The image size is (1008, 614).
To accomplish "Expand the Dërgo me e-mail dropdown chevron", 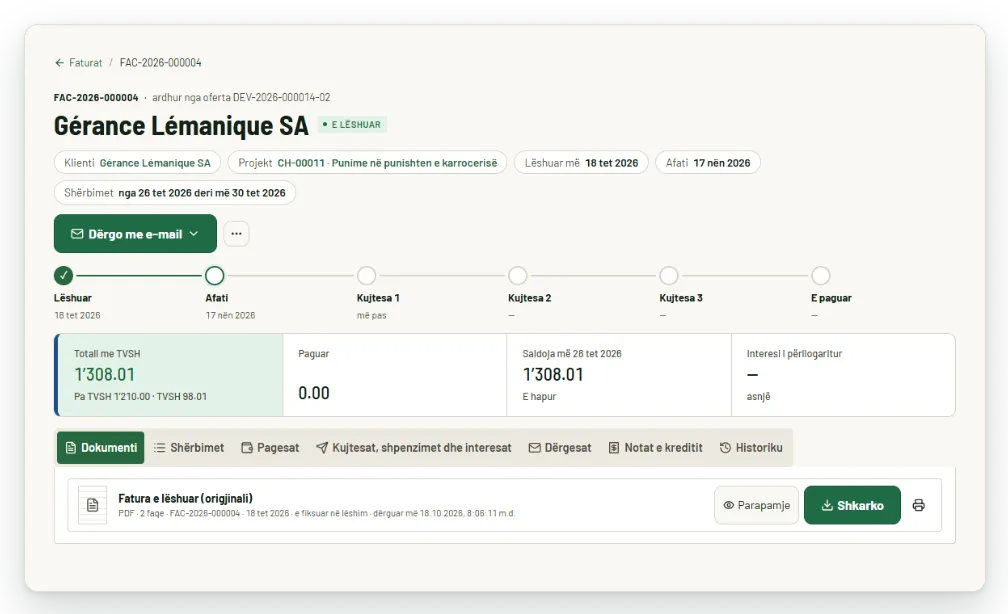I will (194, 234).
